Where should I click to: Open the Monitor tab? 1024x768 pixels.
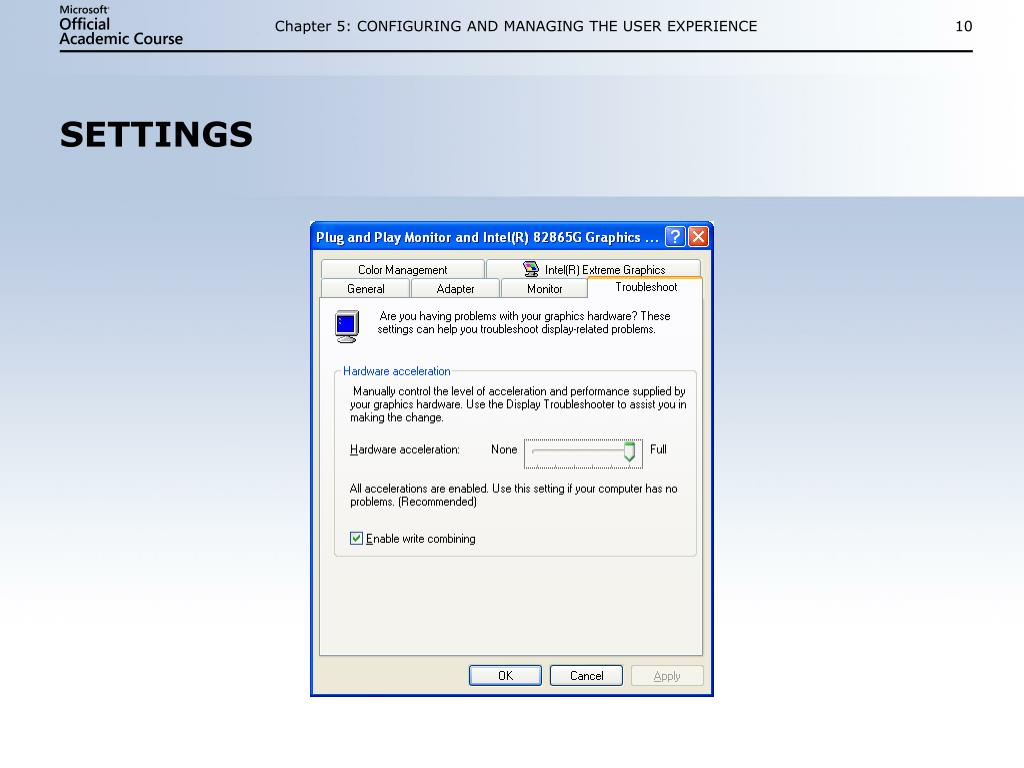point(545,288)
